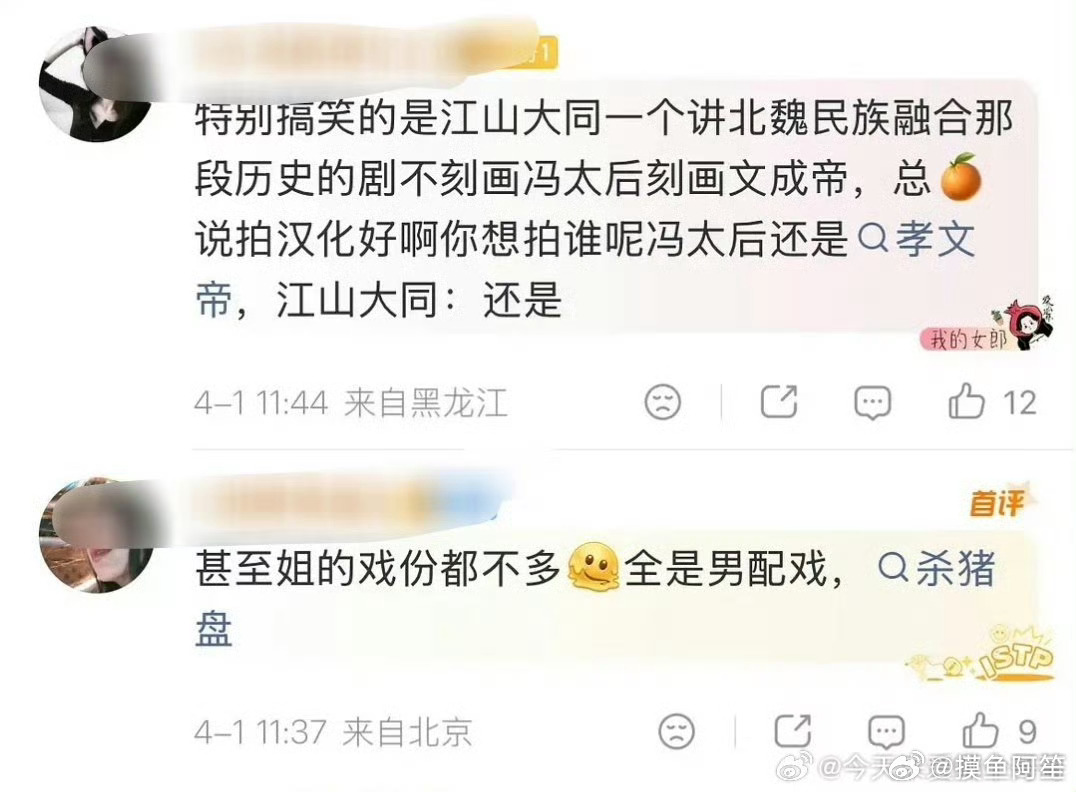Screen dimensions: 1076x792
Task: Tap the ISTP comment badge sticker
Action: pyautogui.click(x=983, y=655)
